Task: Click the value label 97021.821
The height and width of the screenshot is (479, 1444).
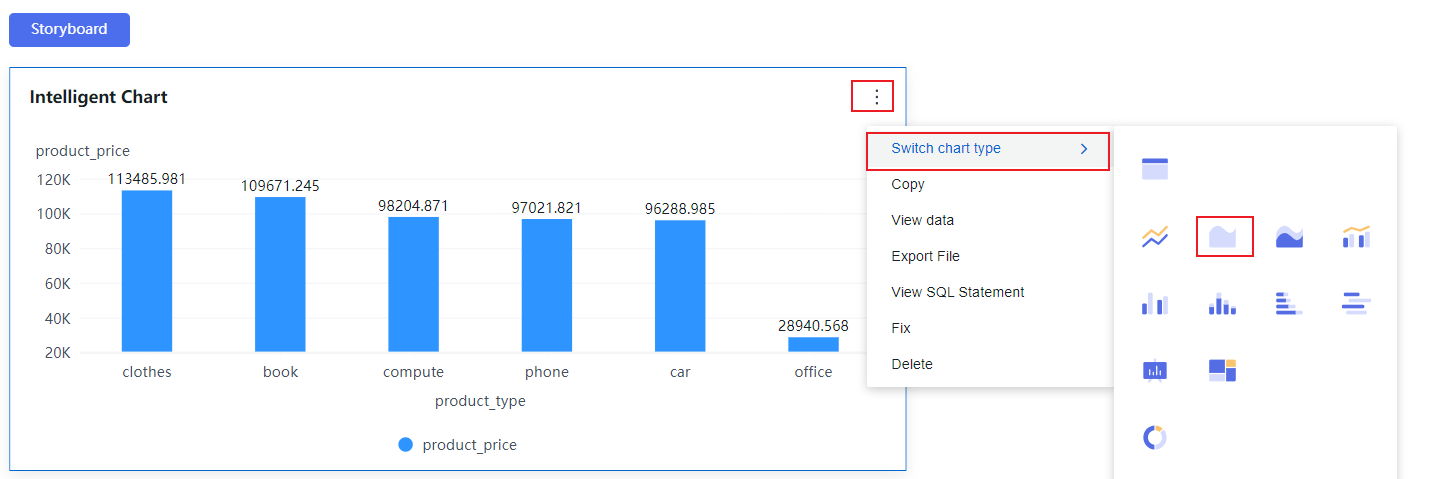Action: pyautogui.click(x=546, y=208)
